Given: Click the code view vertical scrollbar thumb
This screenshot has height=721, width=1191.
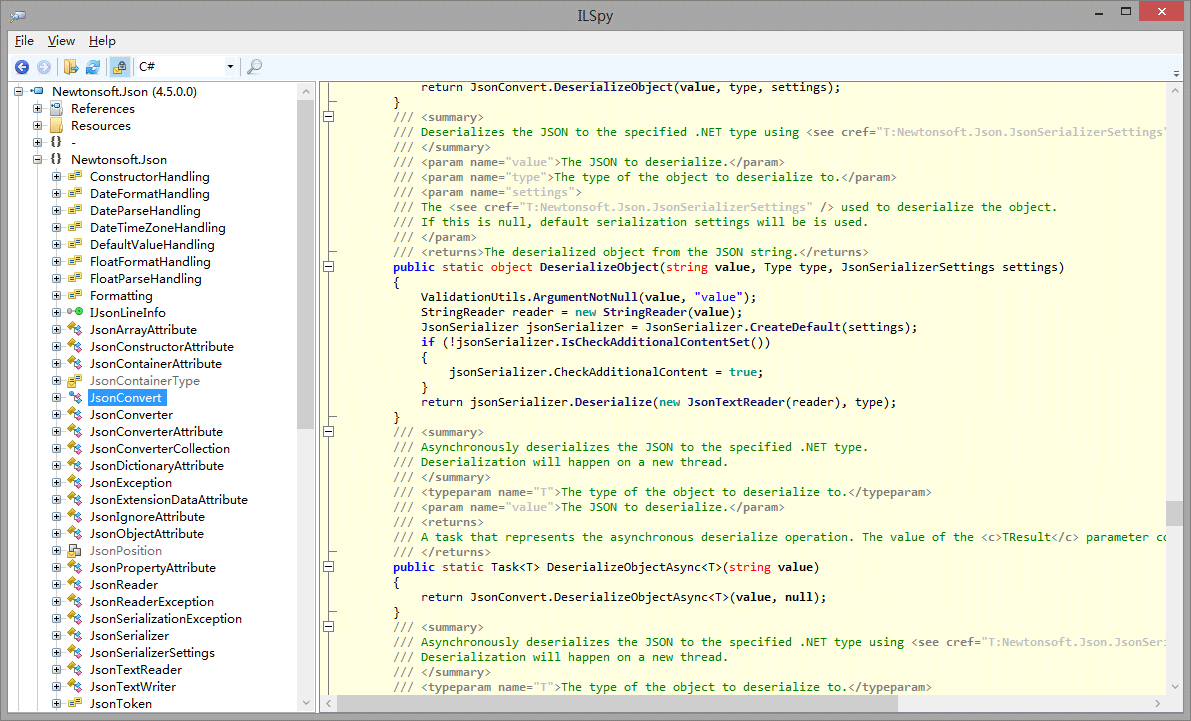Looking at the screenshot, I should (1174, 513).
